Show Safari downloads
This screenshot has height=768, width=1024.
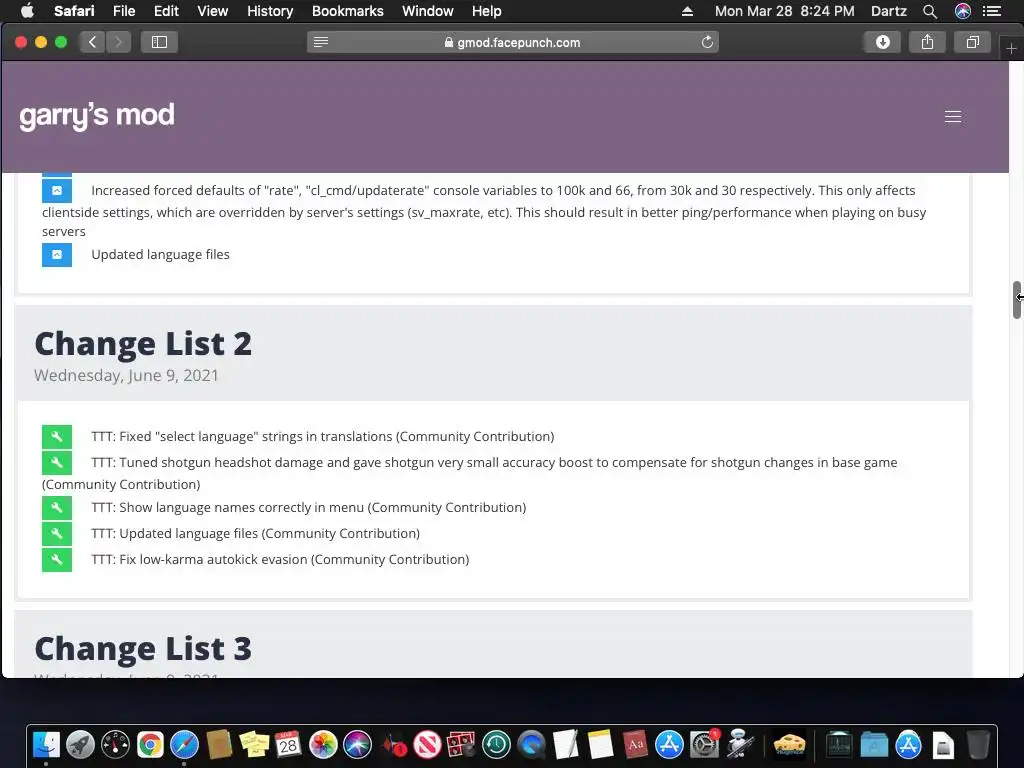tap(882, 42)
